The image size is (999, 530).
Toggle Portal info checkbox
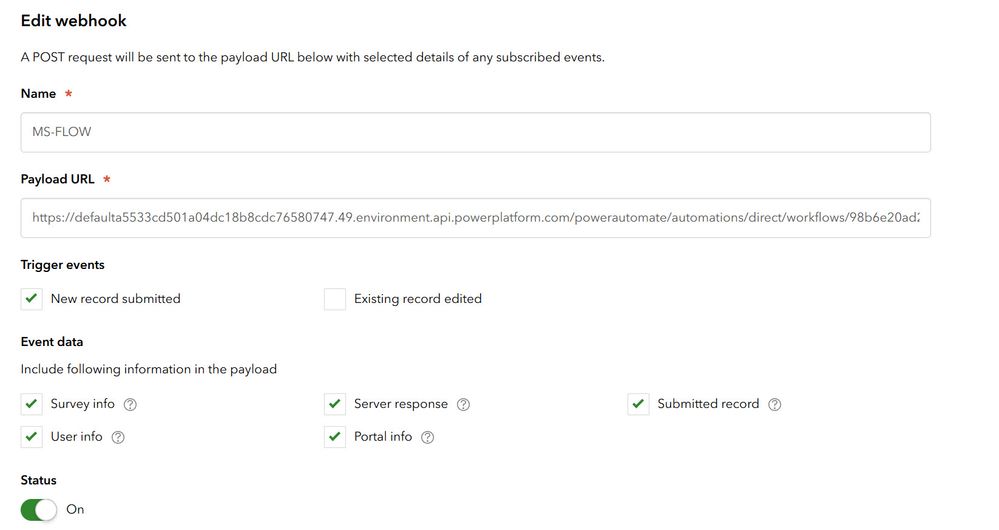pos(335,437)
